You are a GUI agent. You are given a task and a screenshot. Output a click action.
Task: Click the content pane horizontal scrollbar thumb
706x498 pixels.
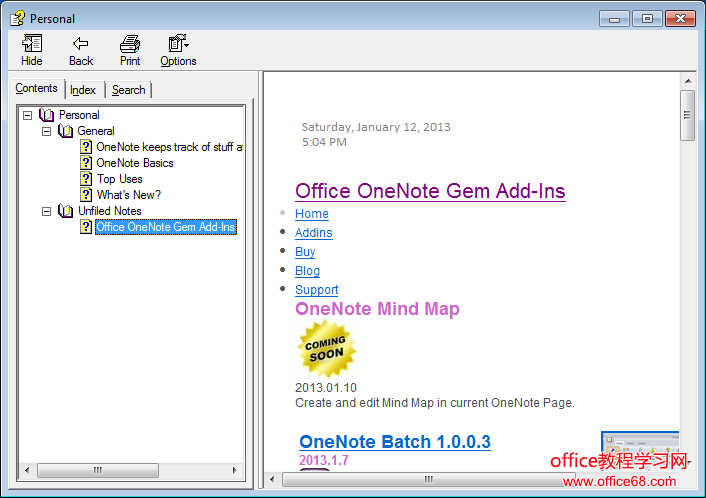(428, 480)
